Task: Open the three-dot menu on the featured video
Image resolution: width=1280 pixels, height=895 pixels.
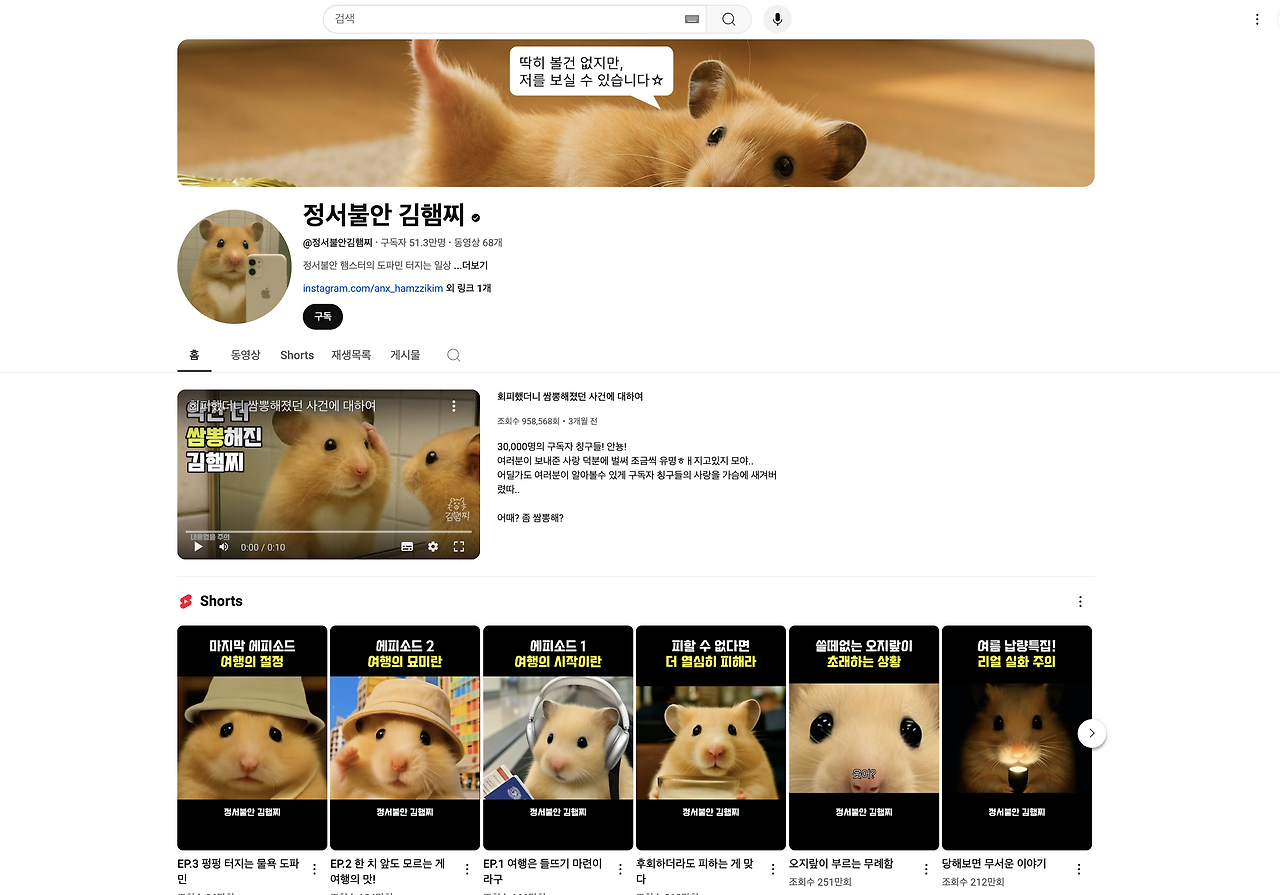Action: (453, 405)
